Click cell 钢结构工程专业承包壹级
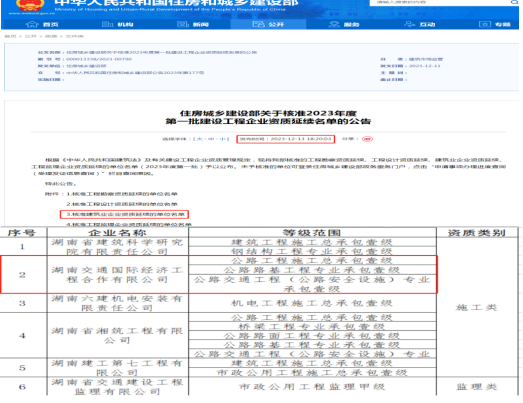This screenshot has height=403, width=523. 312,251
